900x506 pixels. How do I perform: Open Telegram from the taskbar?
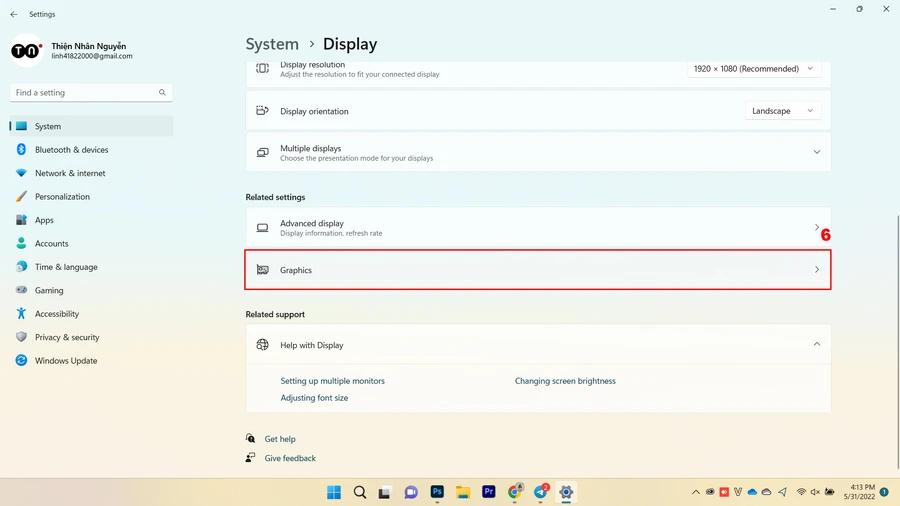541,492
